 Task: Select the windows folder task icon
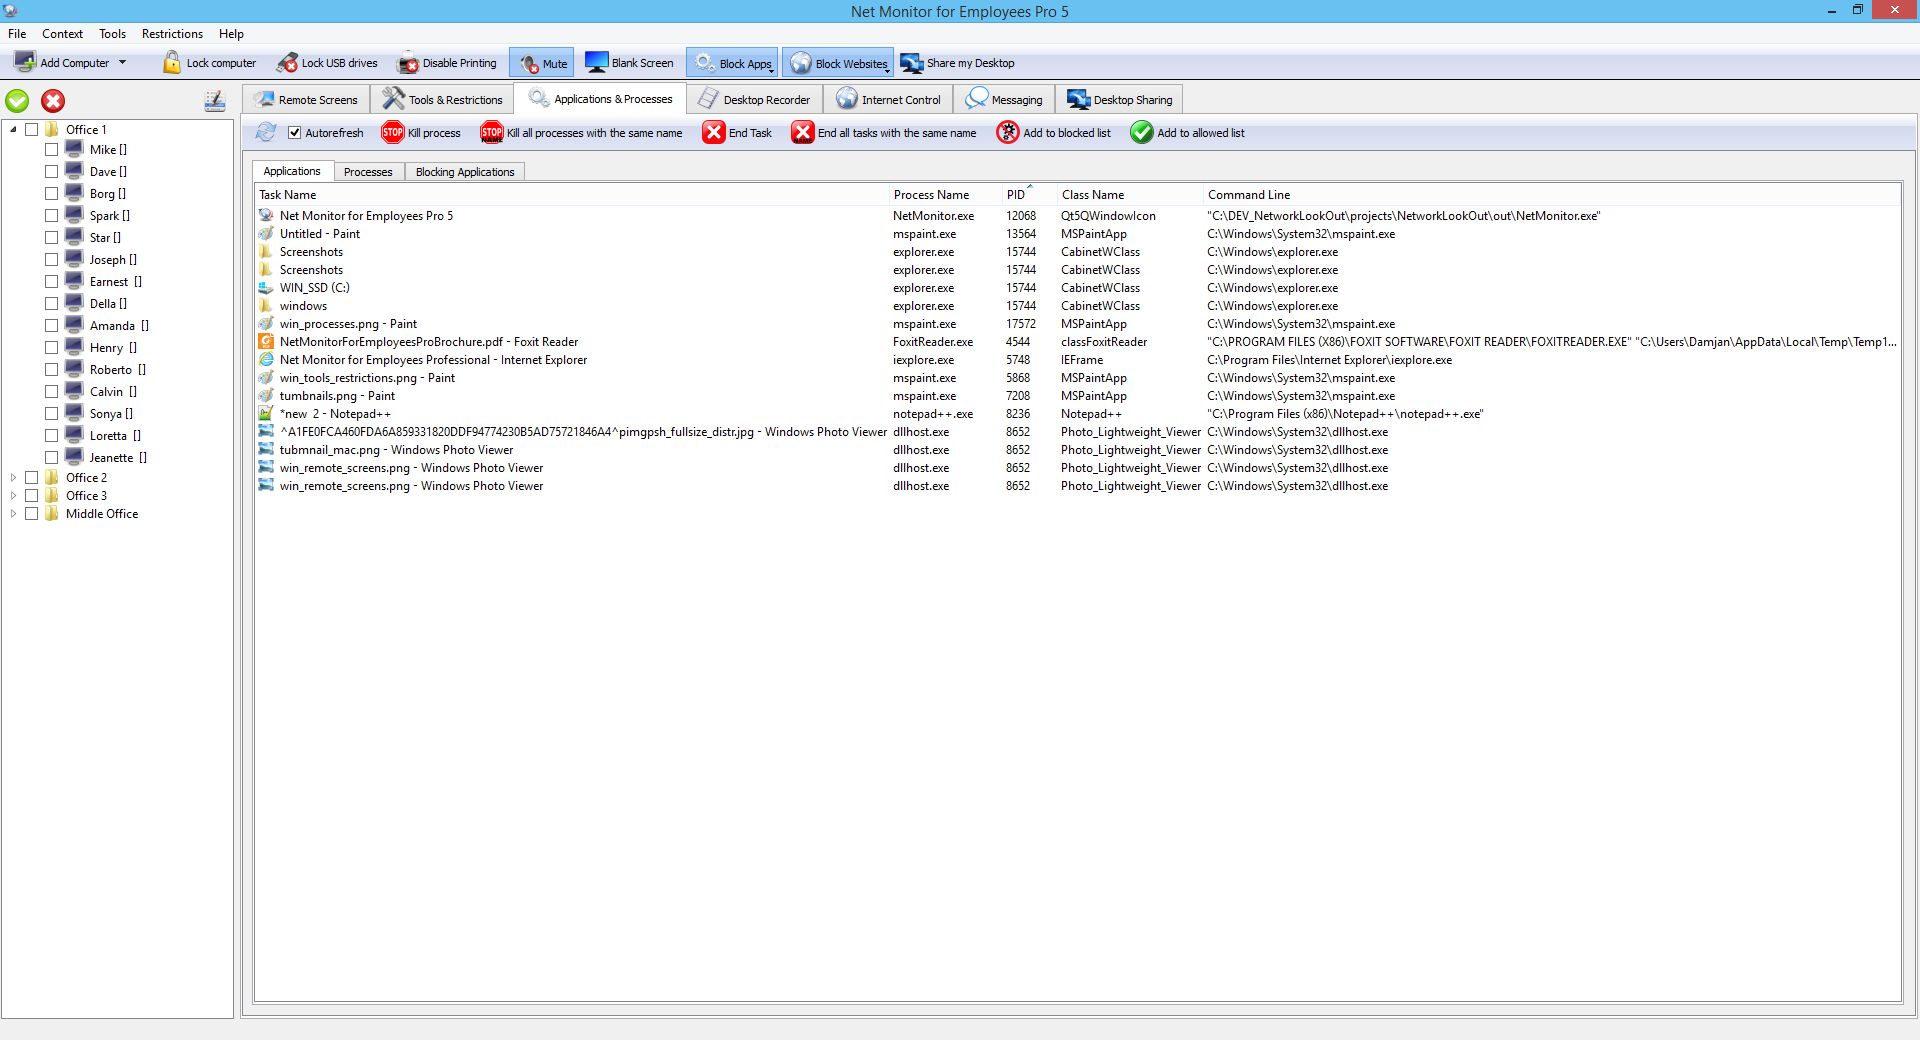[266, 306]
